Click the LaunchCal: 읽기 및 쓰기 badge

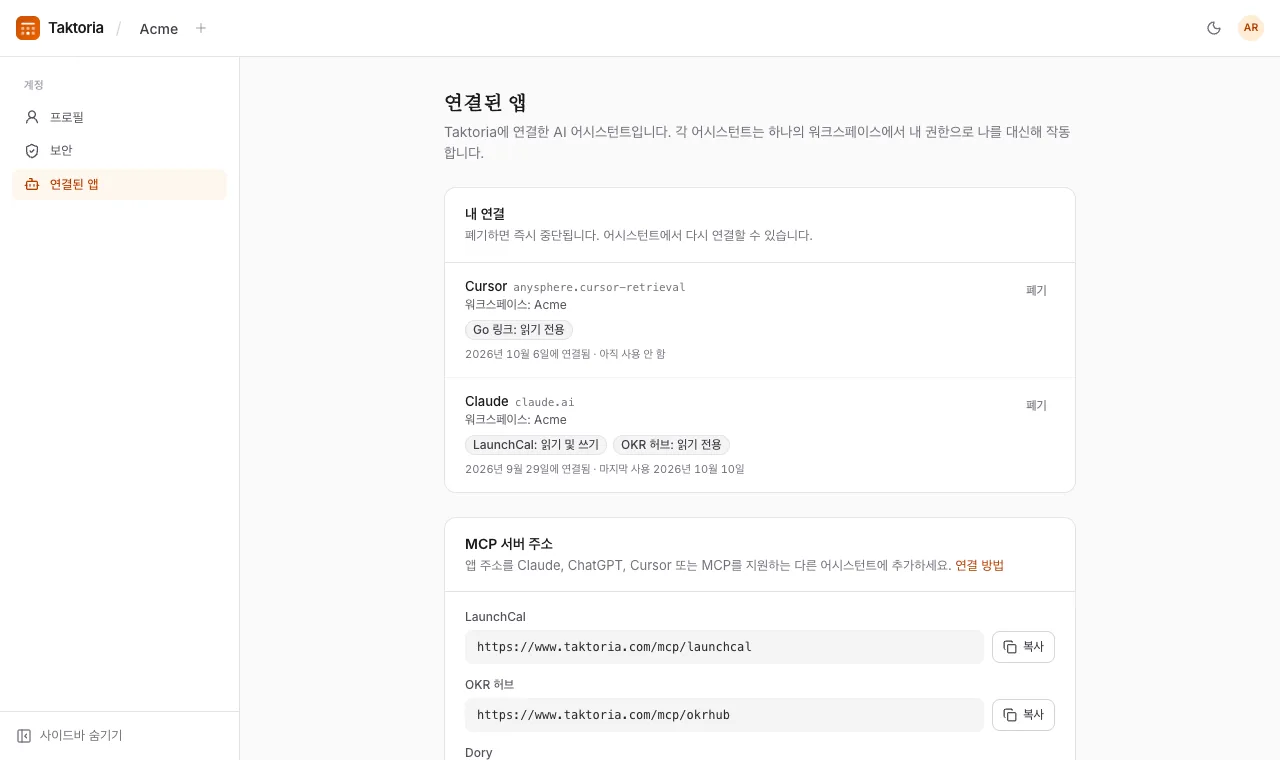click(536, 445)
